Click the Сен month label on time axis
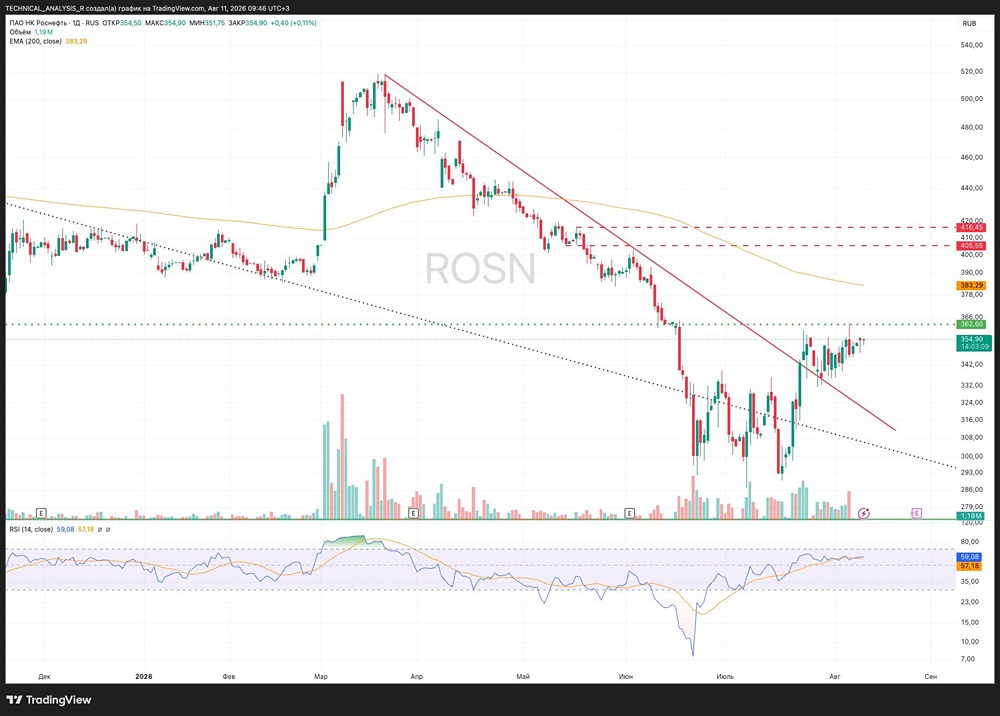The width and height of the screenshot is (1000, 716). pos(930,676)
